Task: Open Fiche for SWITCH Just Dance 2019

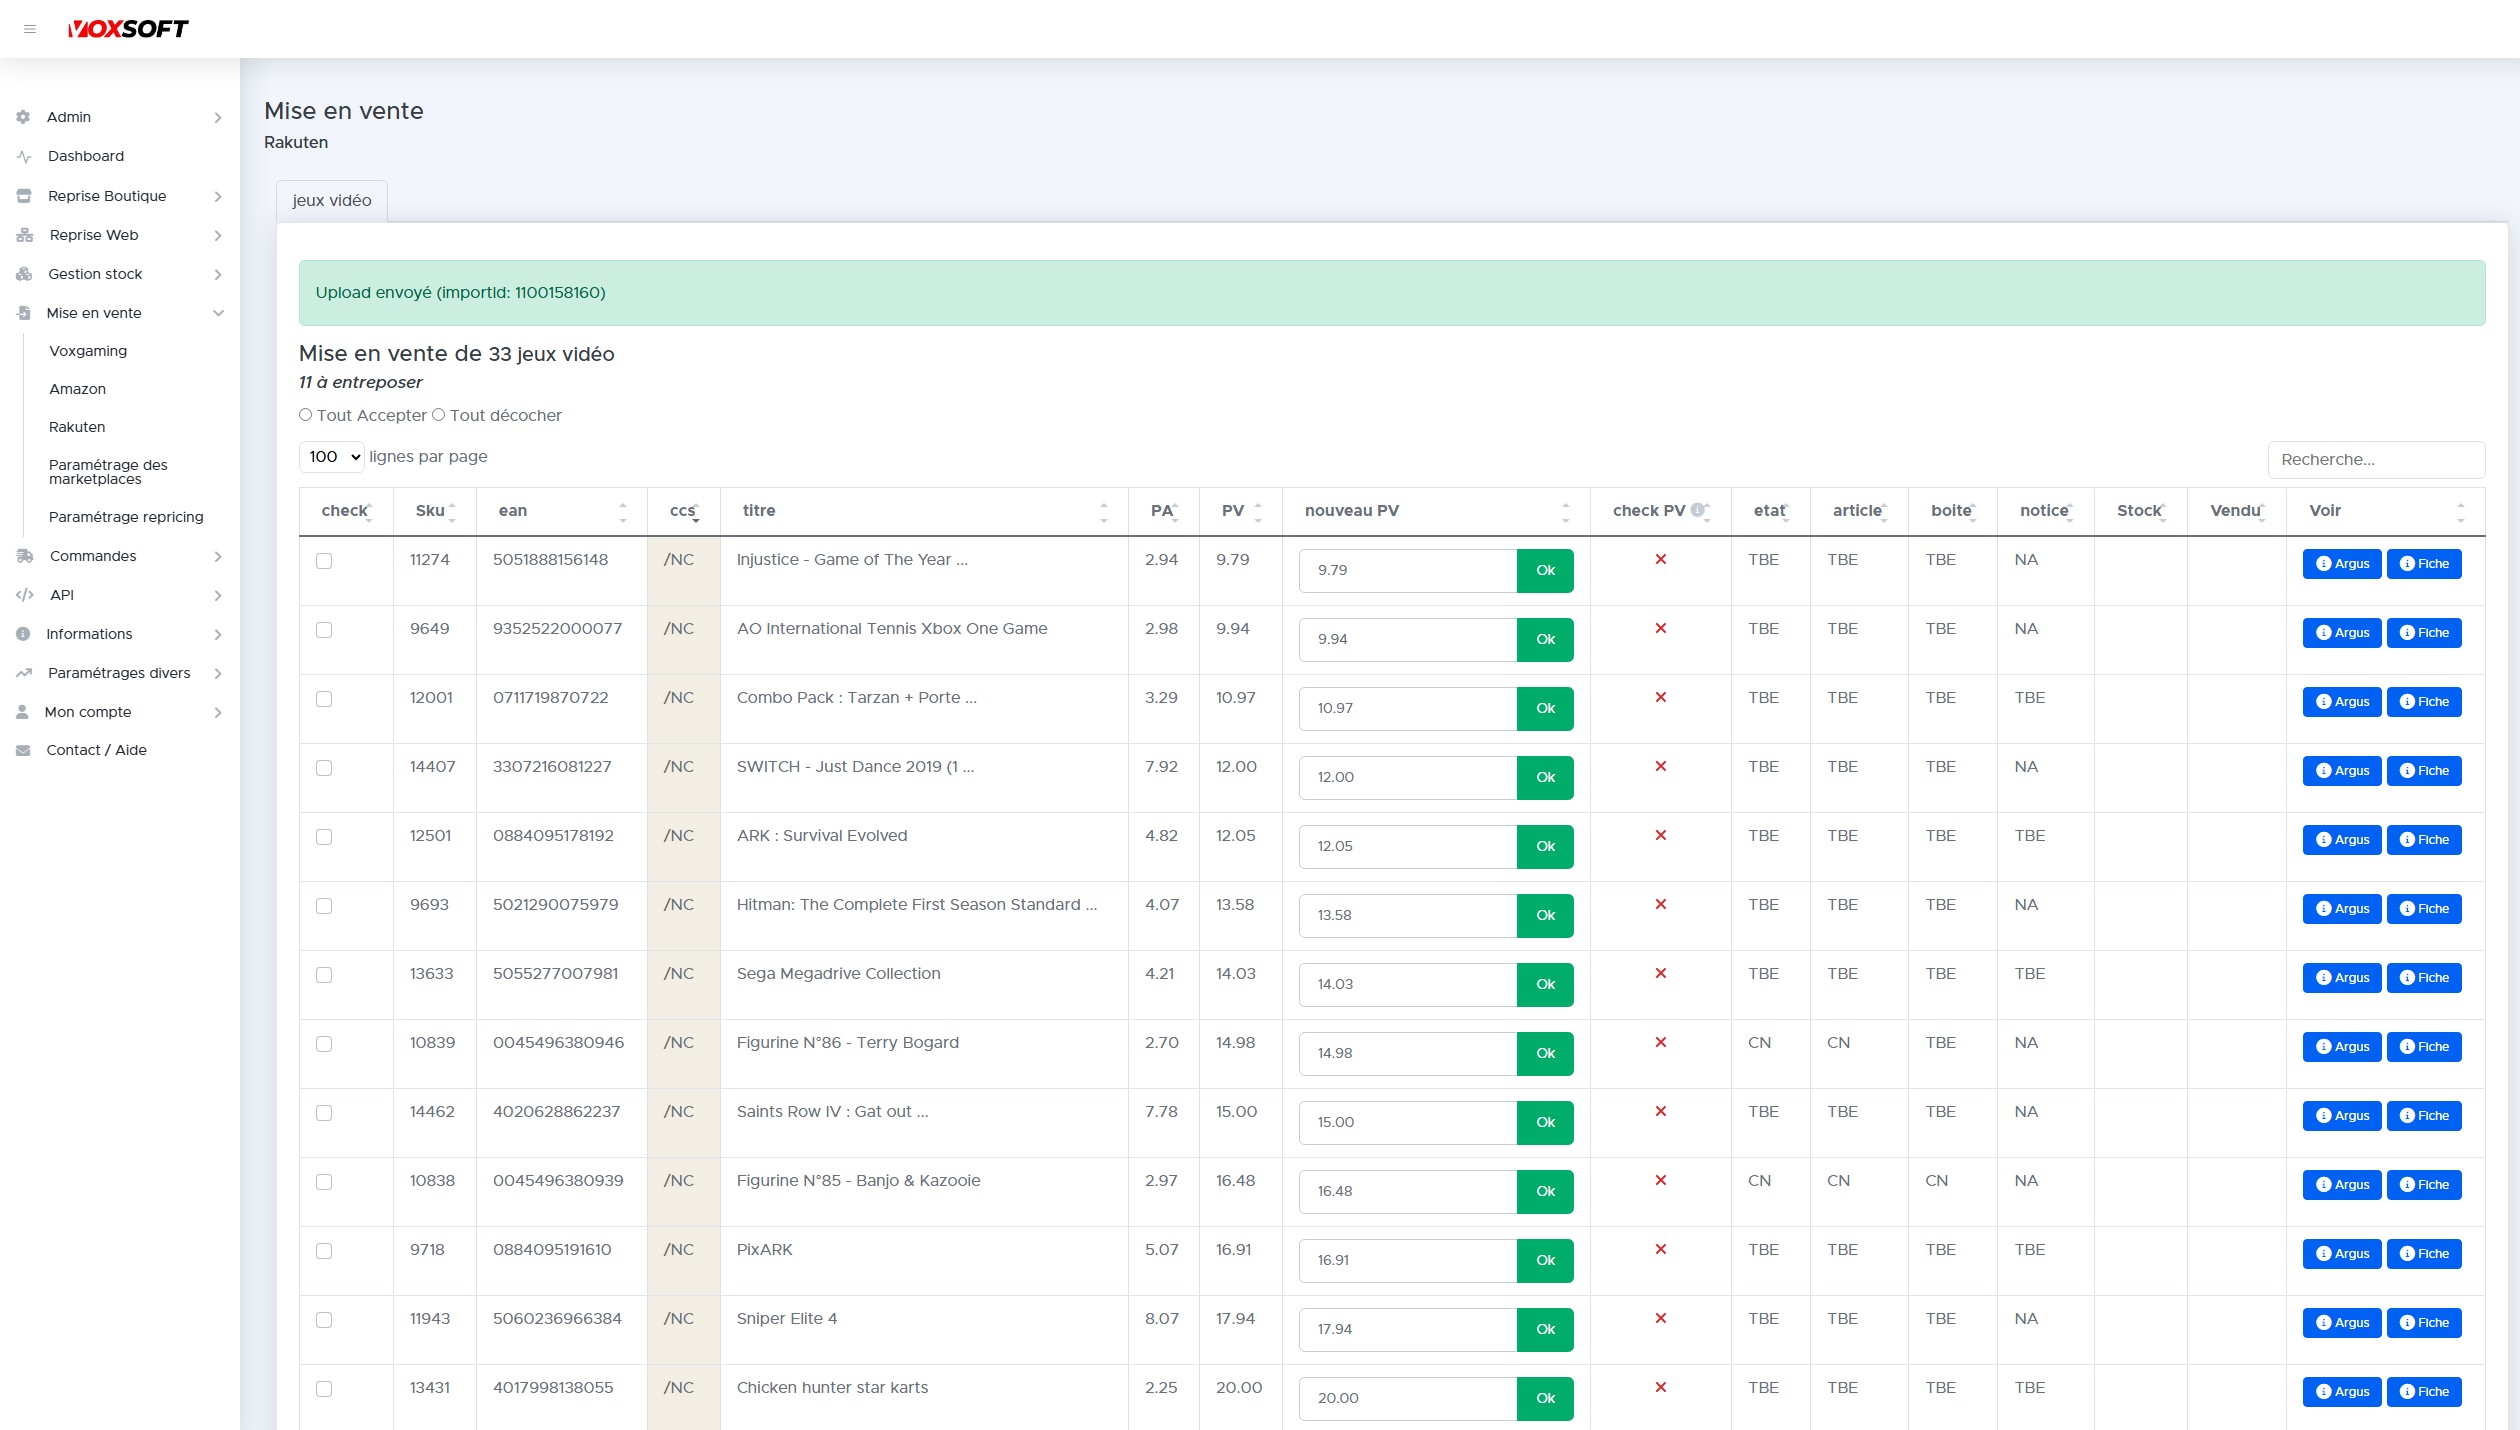Action: coord(2424,771)
